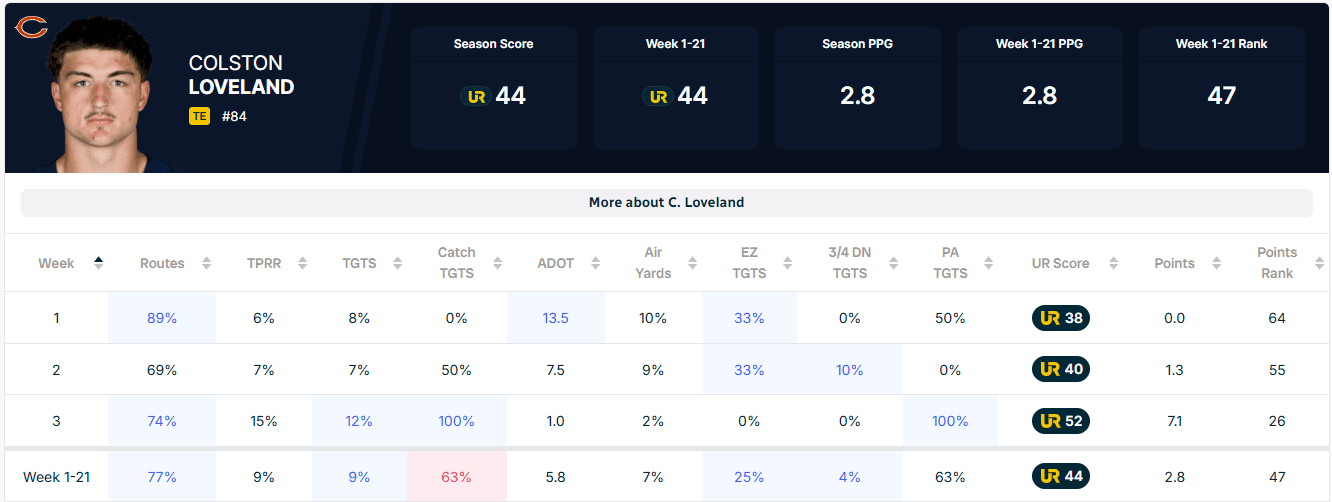Viewport: 1332px width, 502px height.
Task: Click the UR logo in Week 1-21 card
Action: tap(656, 97)
